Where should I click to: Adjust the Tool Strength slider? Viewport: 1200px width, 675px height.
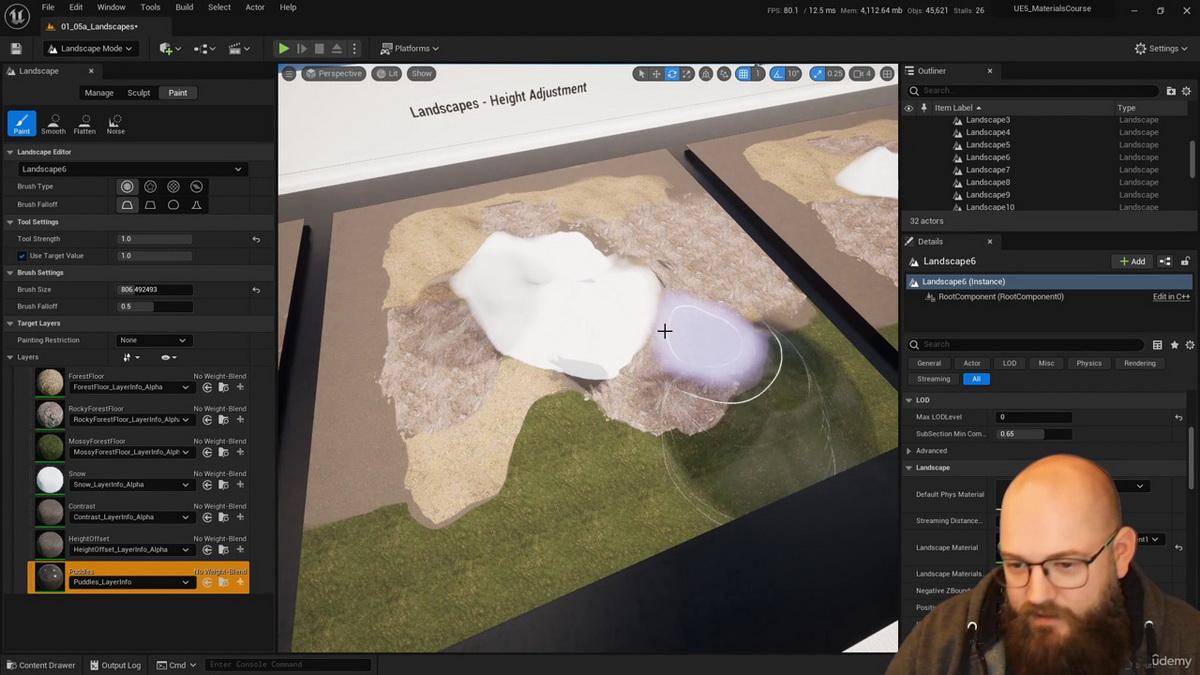(x=154, y=239)
